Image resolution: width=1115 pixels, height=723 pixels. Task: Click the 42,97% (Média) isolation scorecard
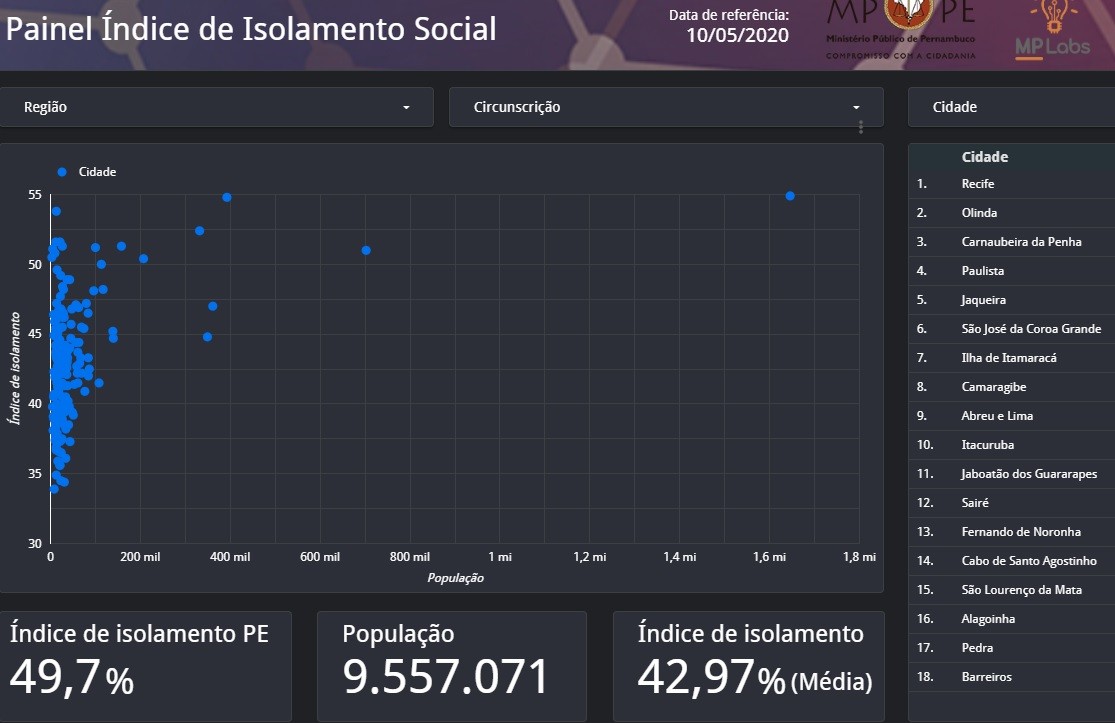click(x=749, y=666)
